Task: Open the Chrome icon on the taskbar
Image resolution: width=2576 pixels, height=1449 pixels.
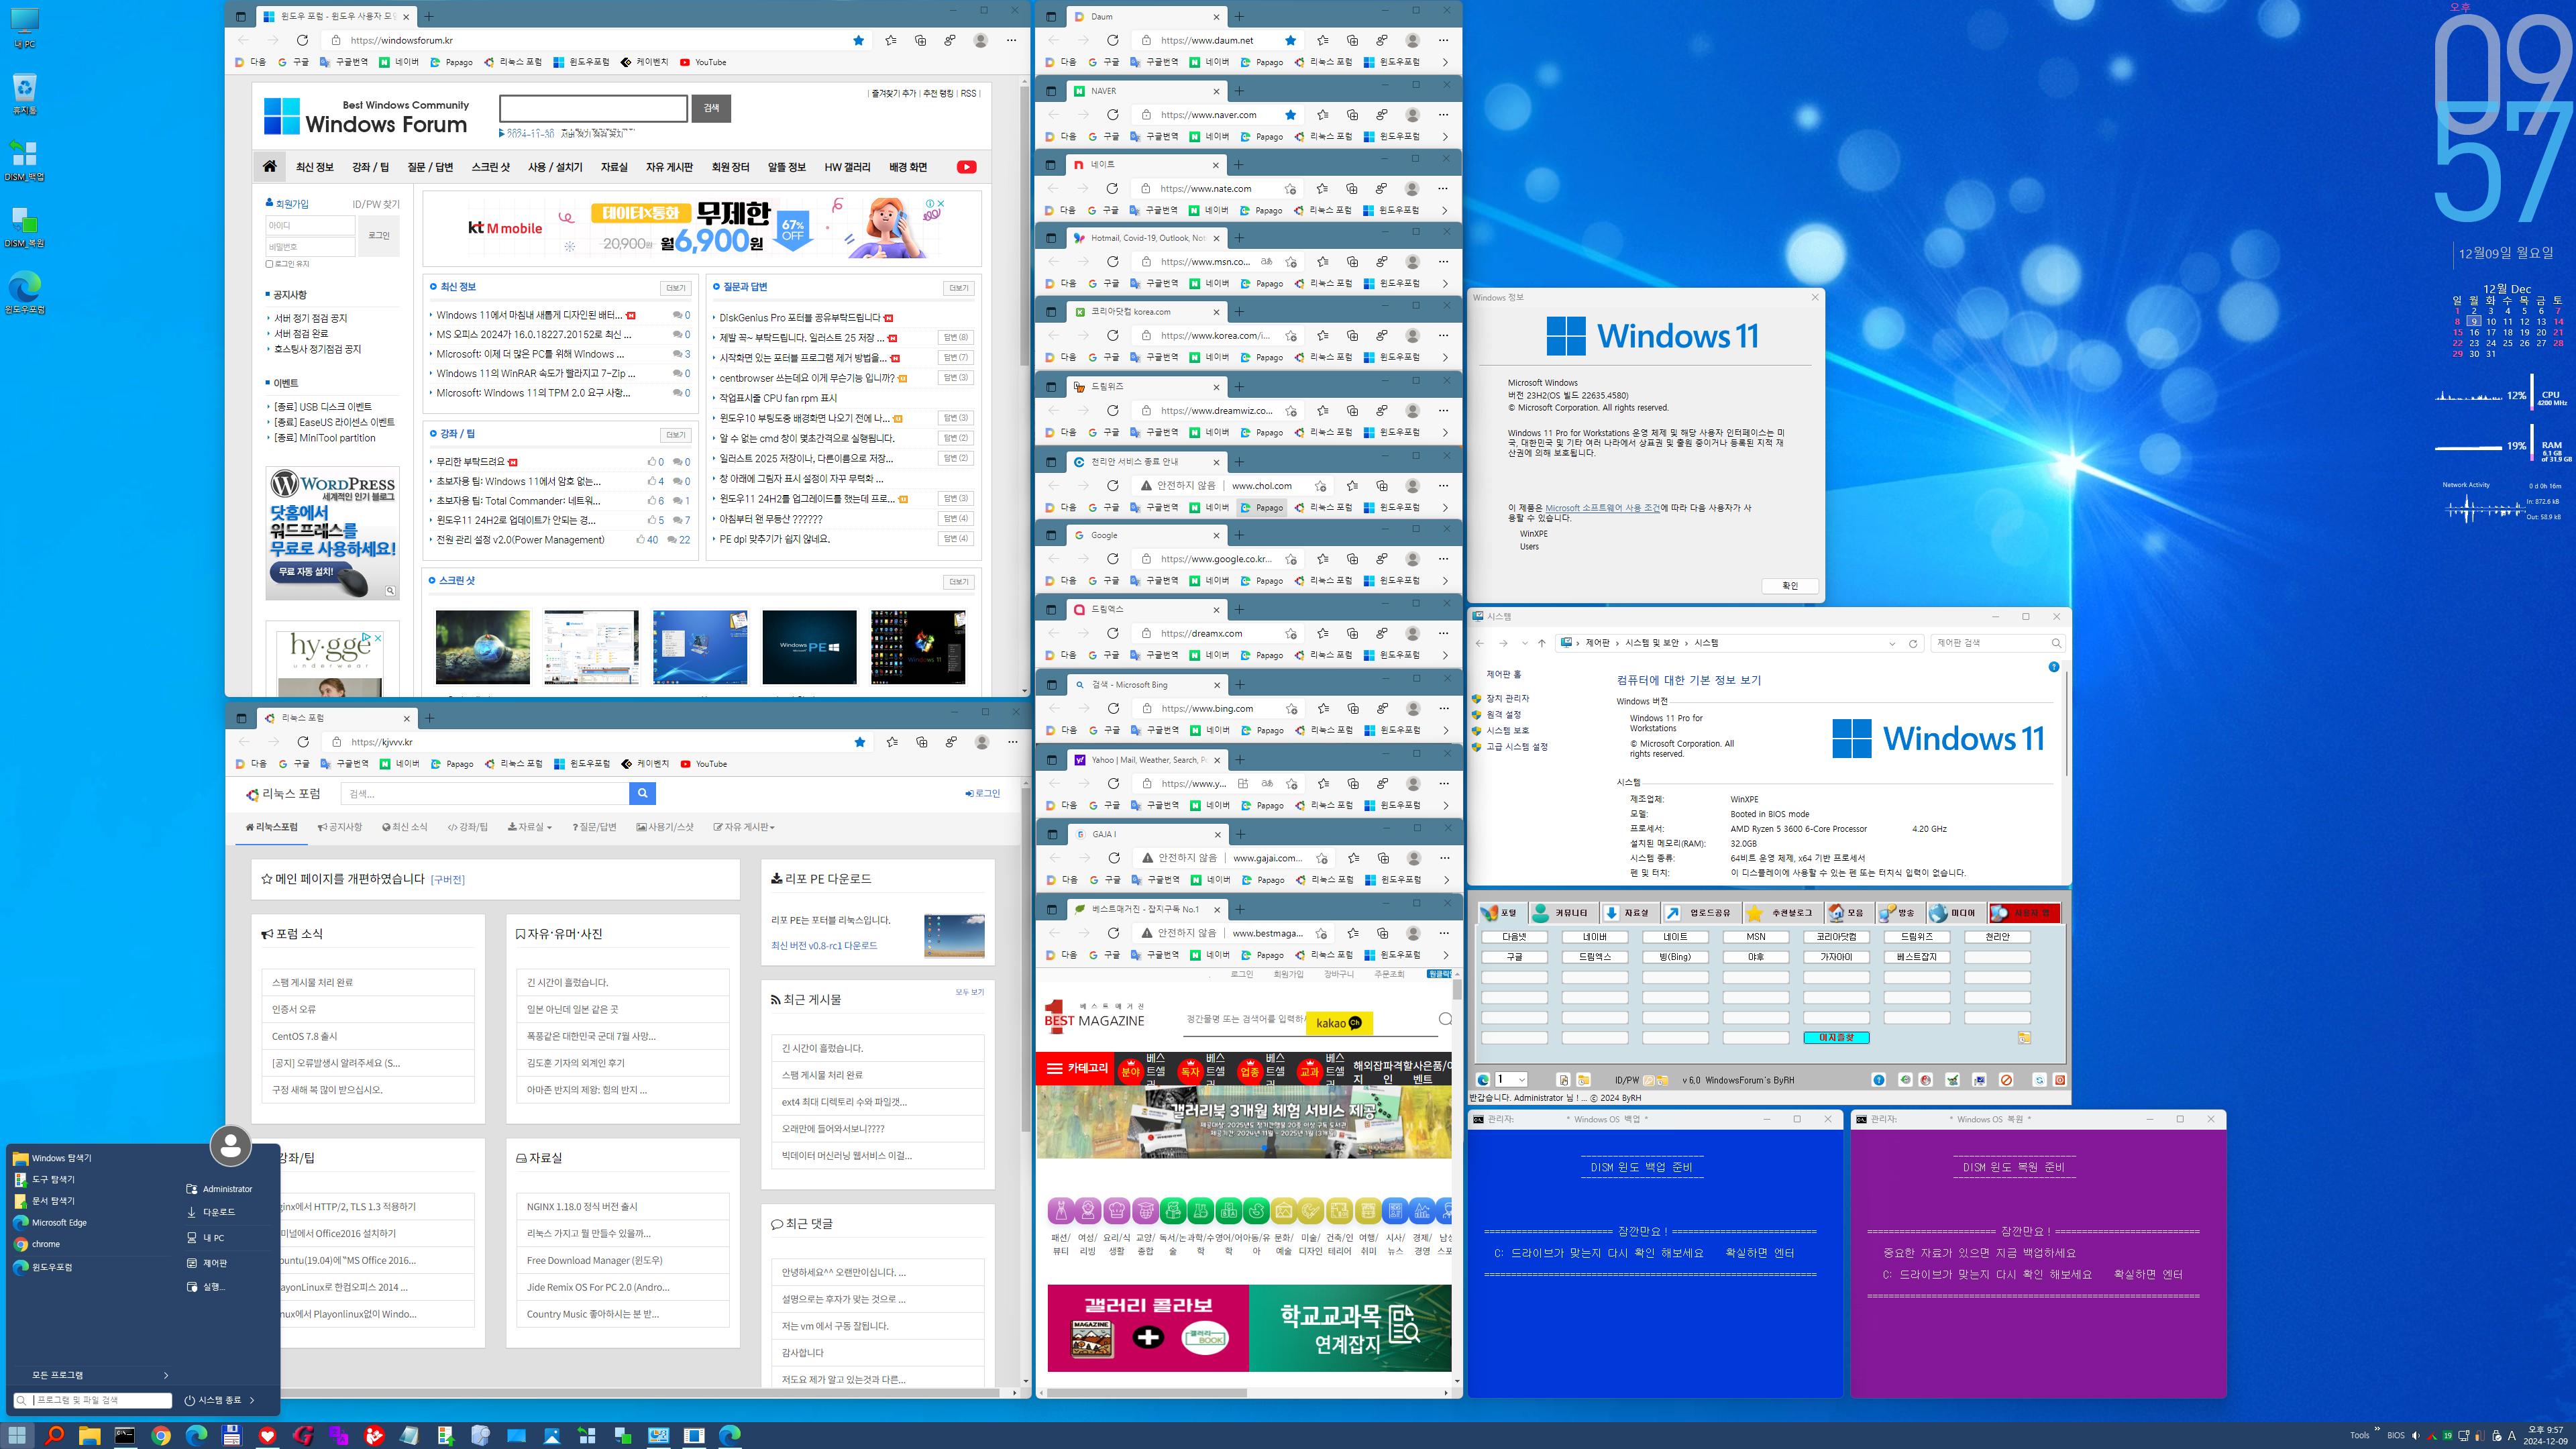Action: [160, 1435]
